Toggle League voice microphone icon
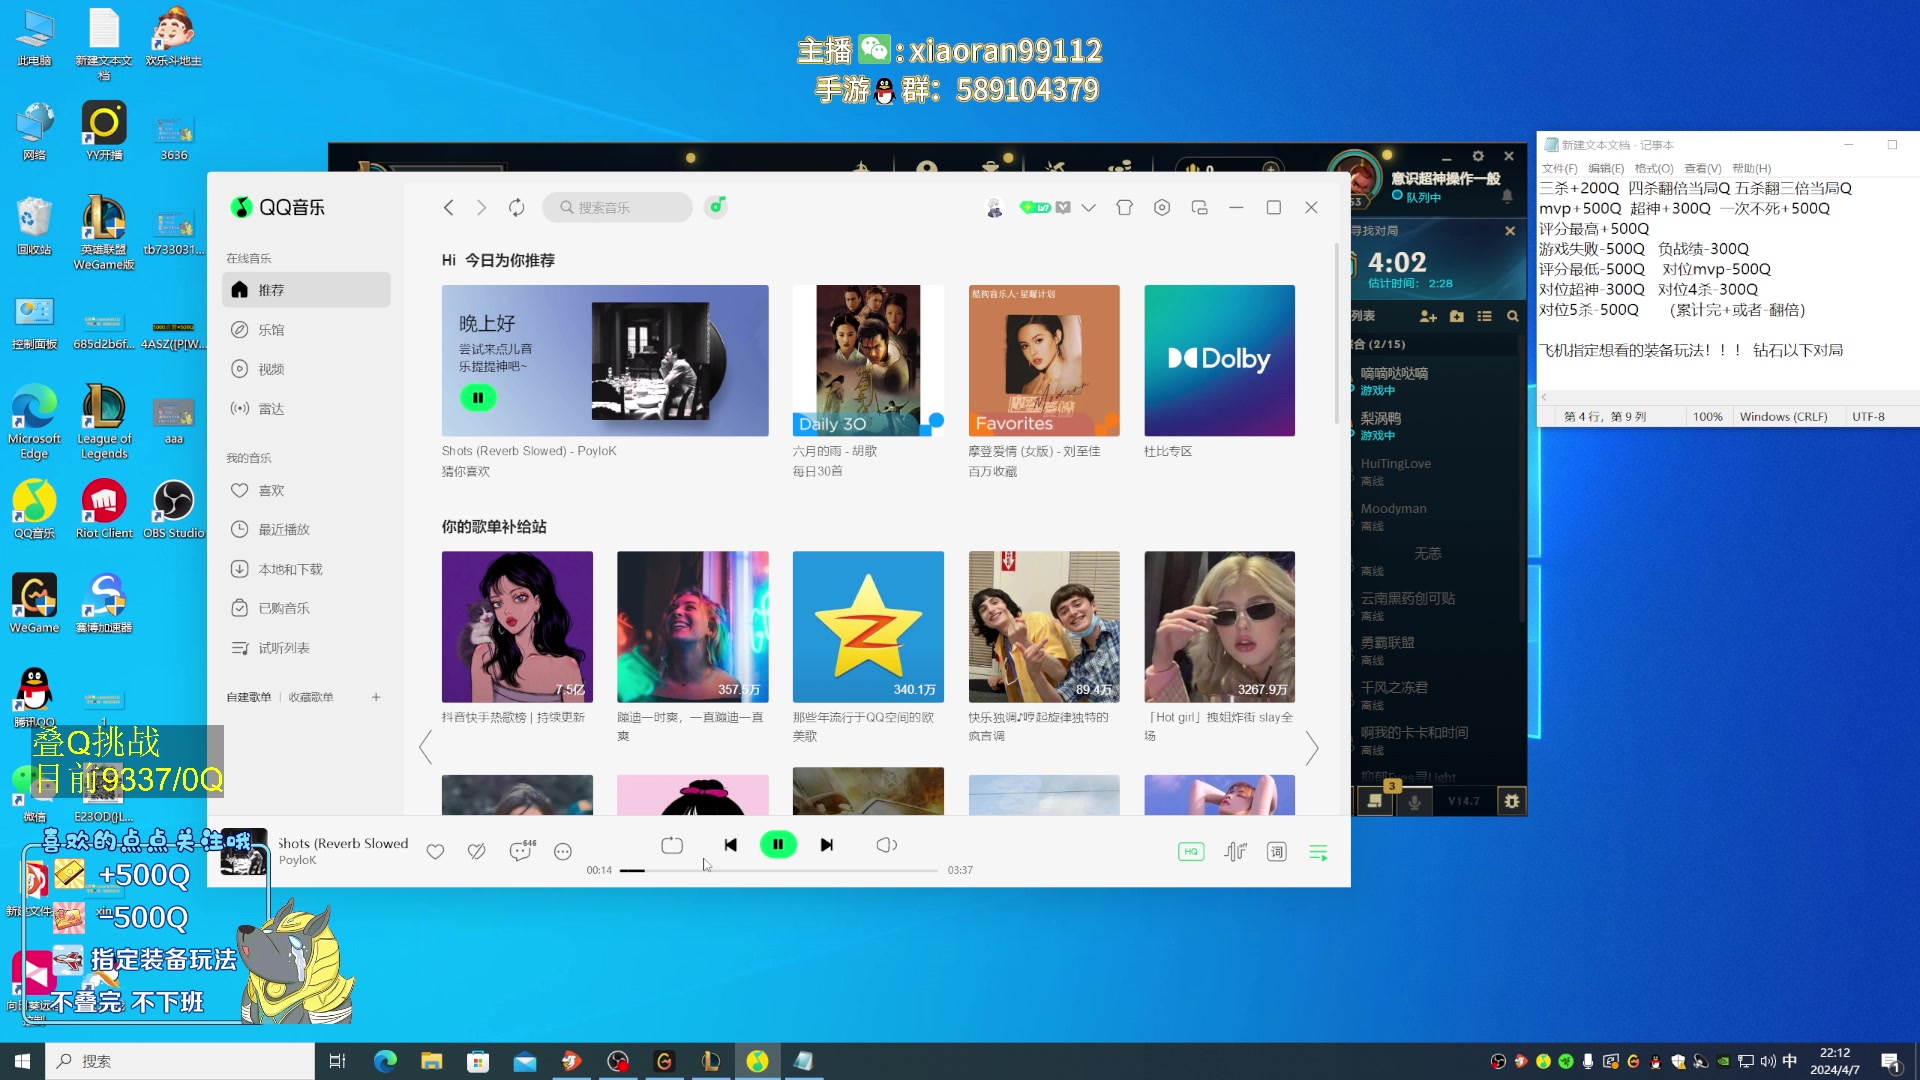The width and height of the screenshot is (1920, 1080). (1414, 801)
